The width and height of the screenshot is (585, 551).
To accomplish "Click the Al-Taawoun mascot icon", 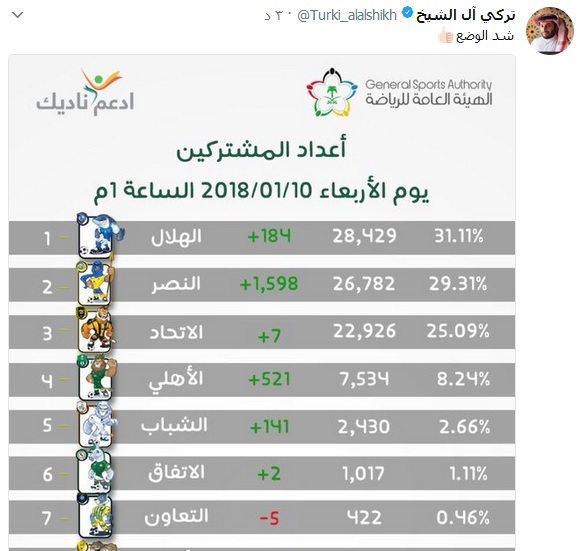I will point(95,516).
